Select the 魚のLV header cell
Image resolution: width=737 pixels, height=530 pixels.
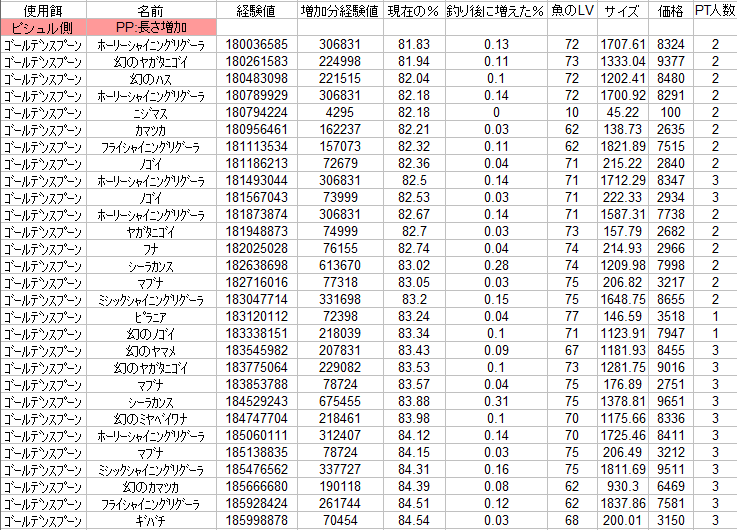click(572, 10)
